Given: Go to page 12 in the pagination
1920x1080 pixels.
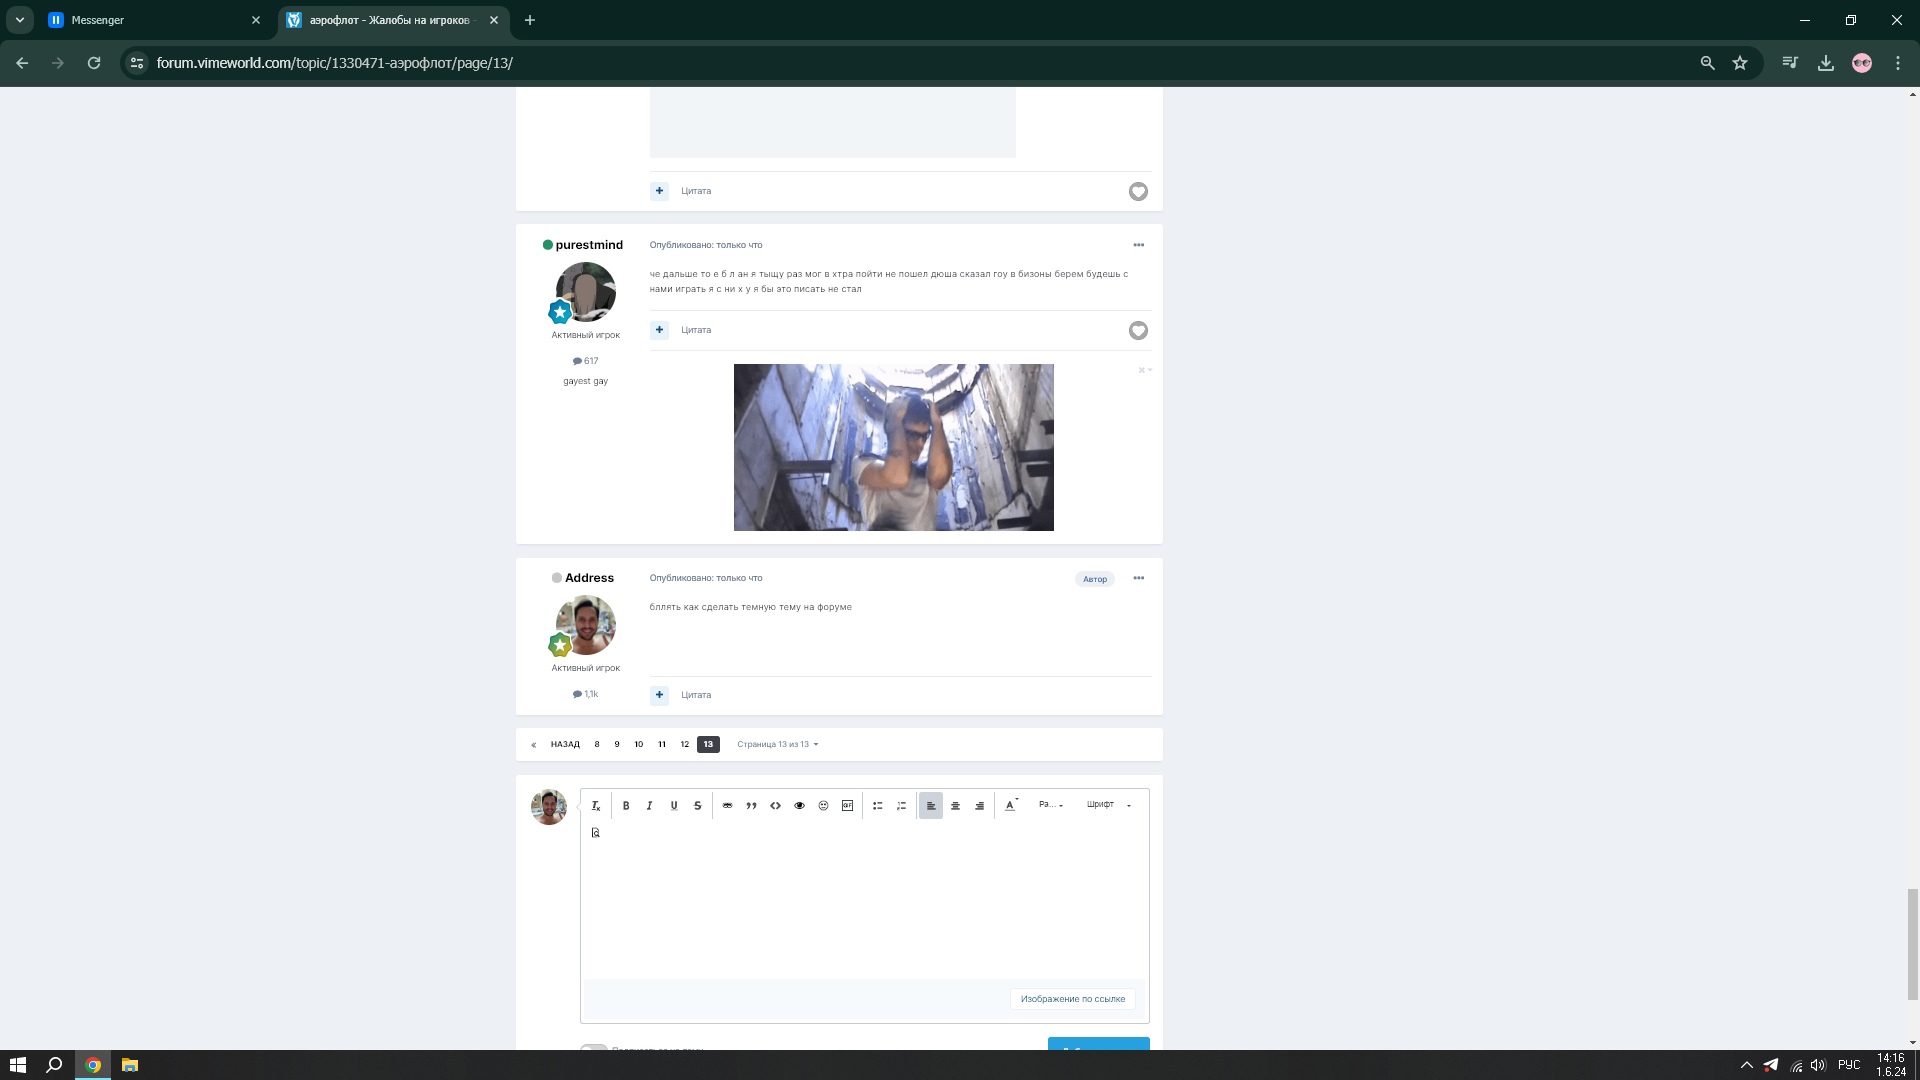Looking at the screenshot, I should pyautogui.click(x=685, y=745).
